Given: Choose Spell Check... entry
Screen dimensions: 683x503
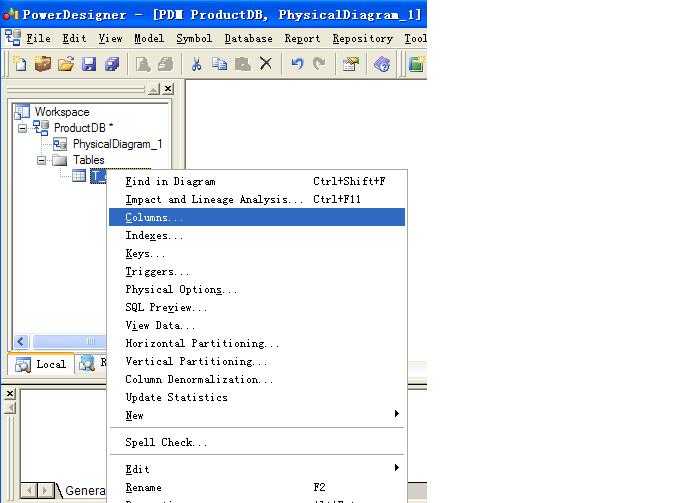Looking at the screenshot, I should [x=257, y=442].
